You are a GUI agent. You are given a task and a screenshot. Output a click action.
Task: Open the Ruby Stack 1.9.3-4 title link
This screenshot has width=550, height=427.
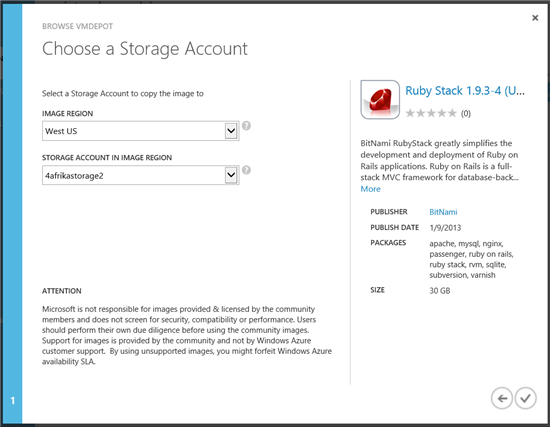pyautogui.click(x=465, y=91)
